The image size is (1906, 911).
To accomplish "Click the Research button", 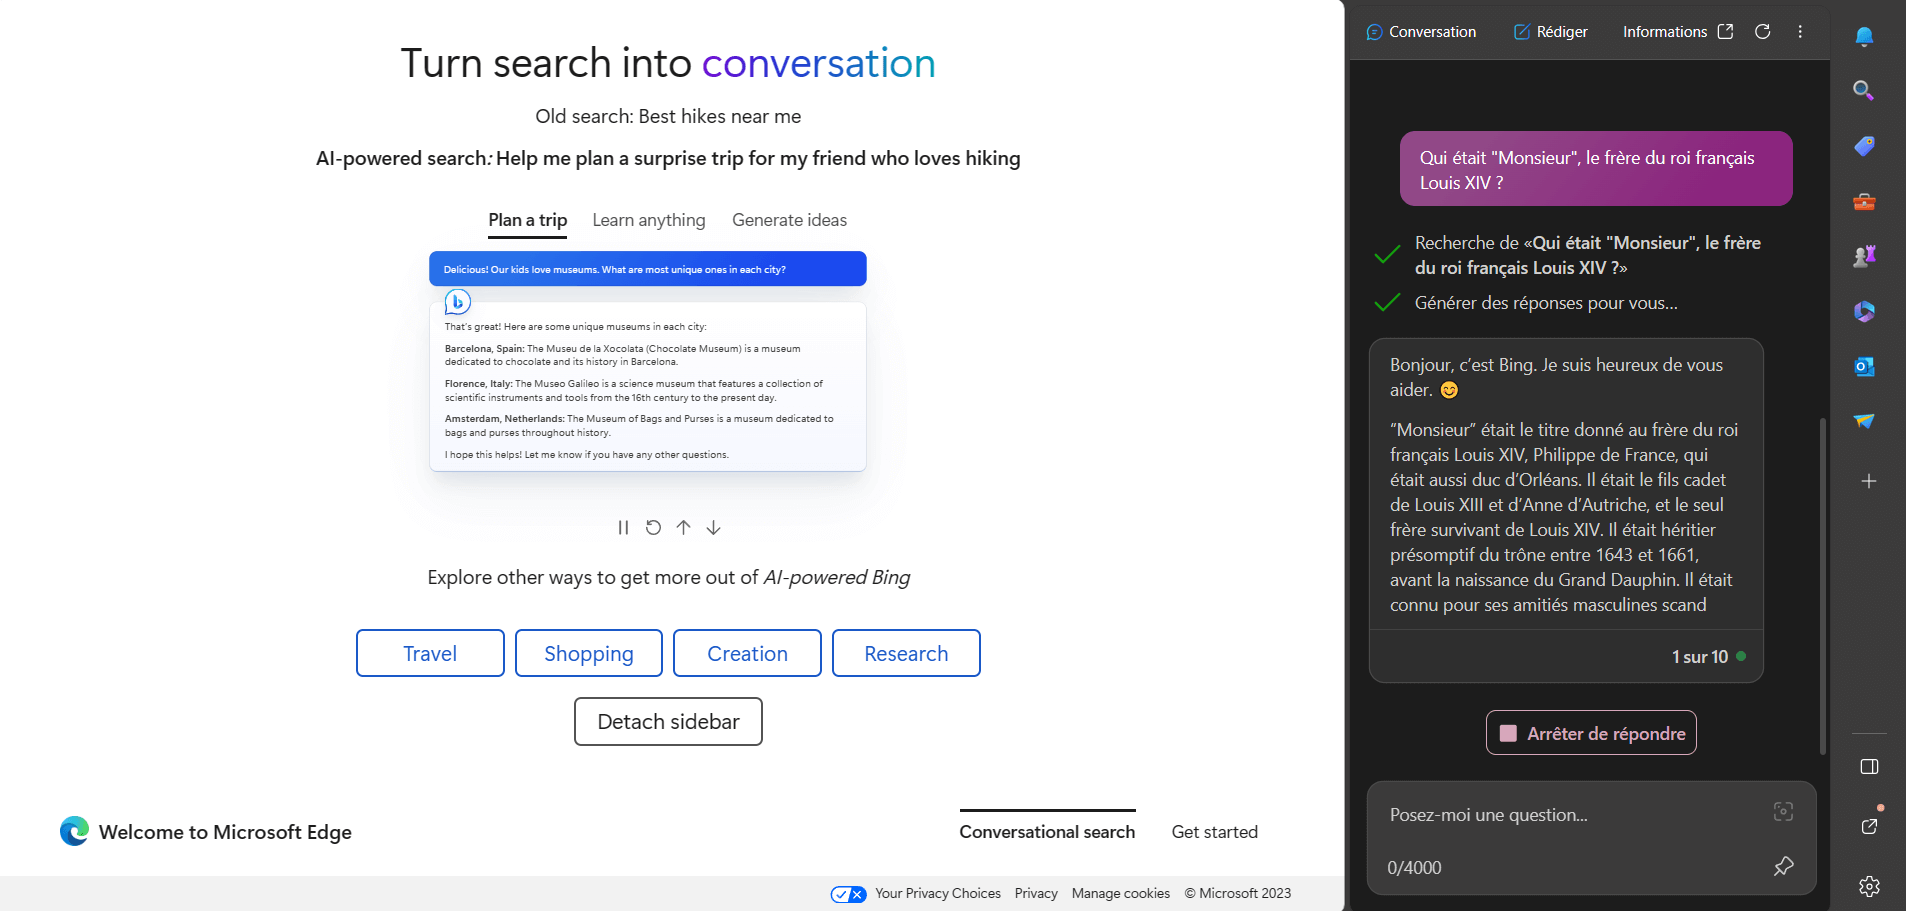I will [x=906, y=653].
